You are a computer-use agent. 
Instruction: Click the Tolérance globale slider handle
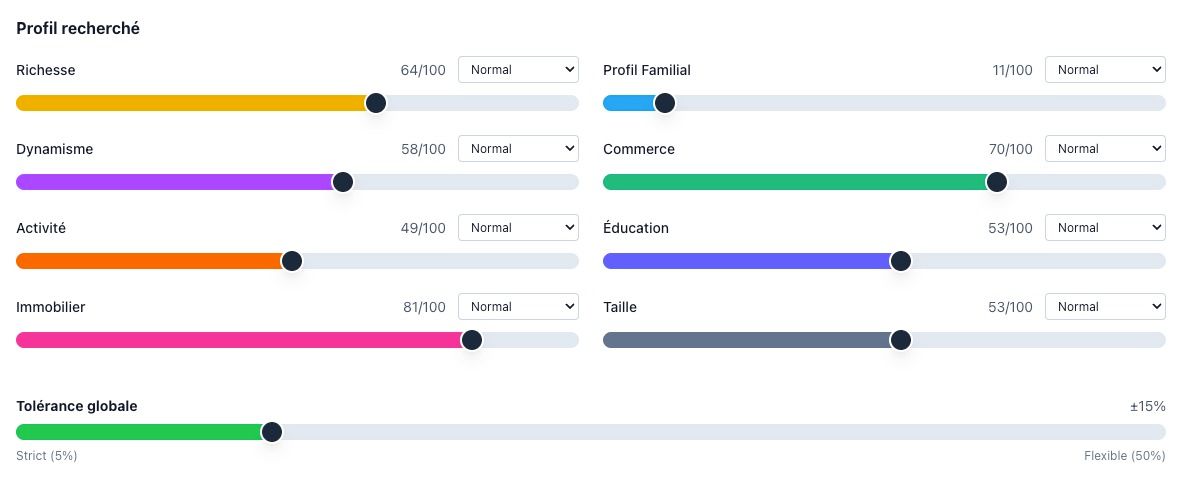272,432
